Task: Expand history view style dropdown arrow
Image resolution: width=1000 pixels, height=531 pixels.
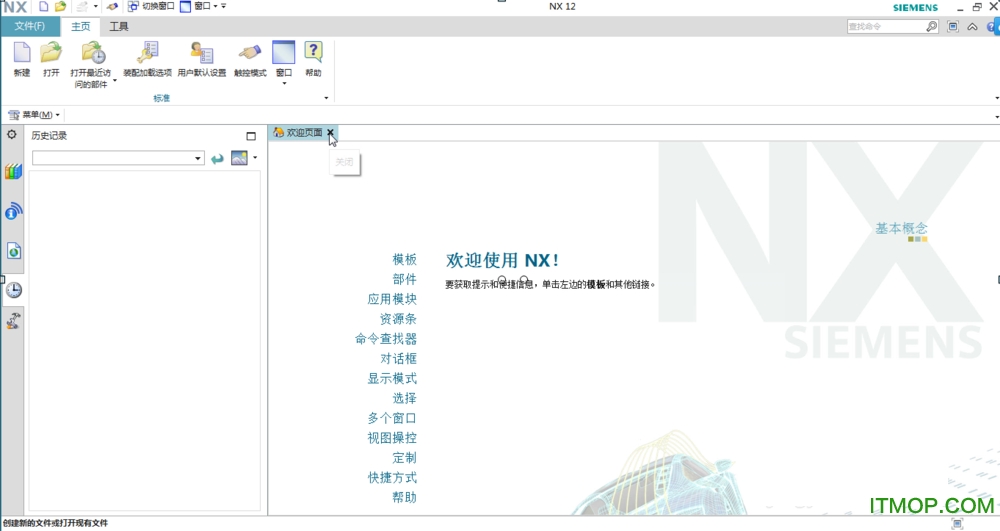Action: pos(255,157)
